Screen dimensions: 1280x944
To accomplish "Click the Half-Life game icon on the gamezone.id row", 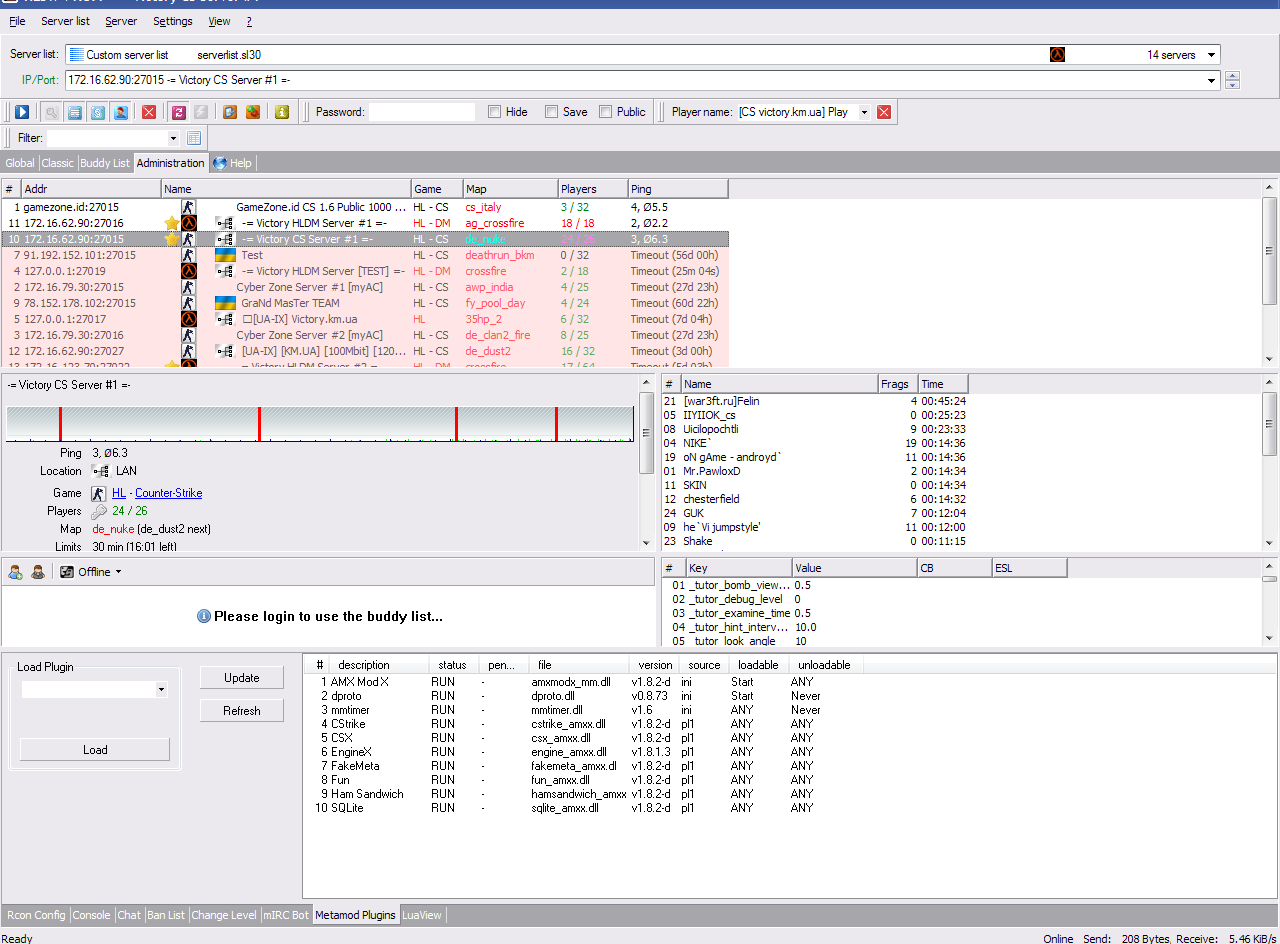I will (188, 207).
